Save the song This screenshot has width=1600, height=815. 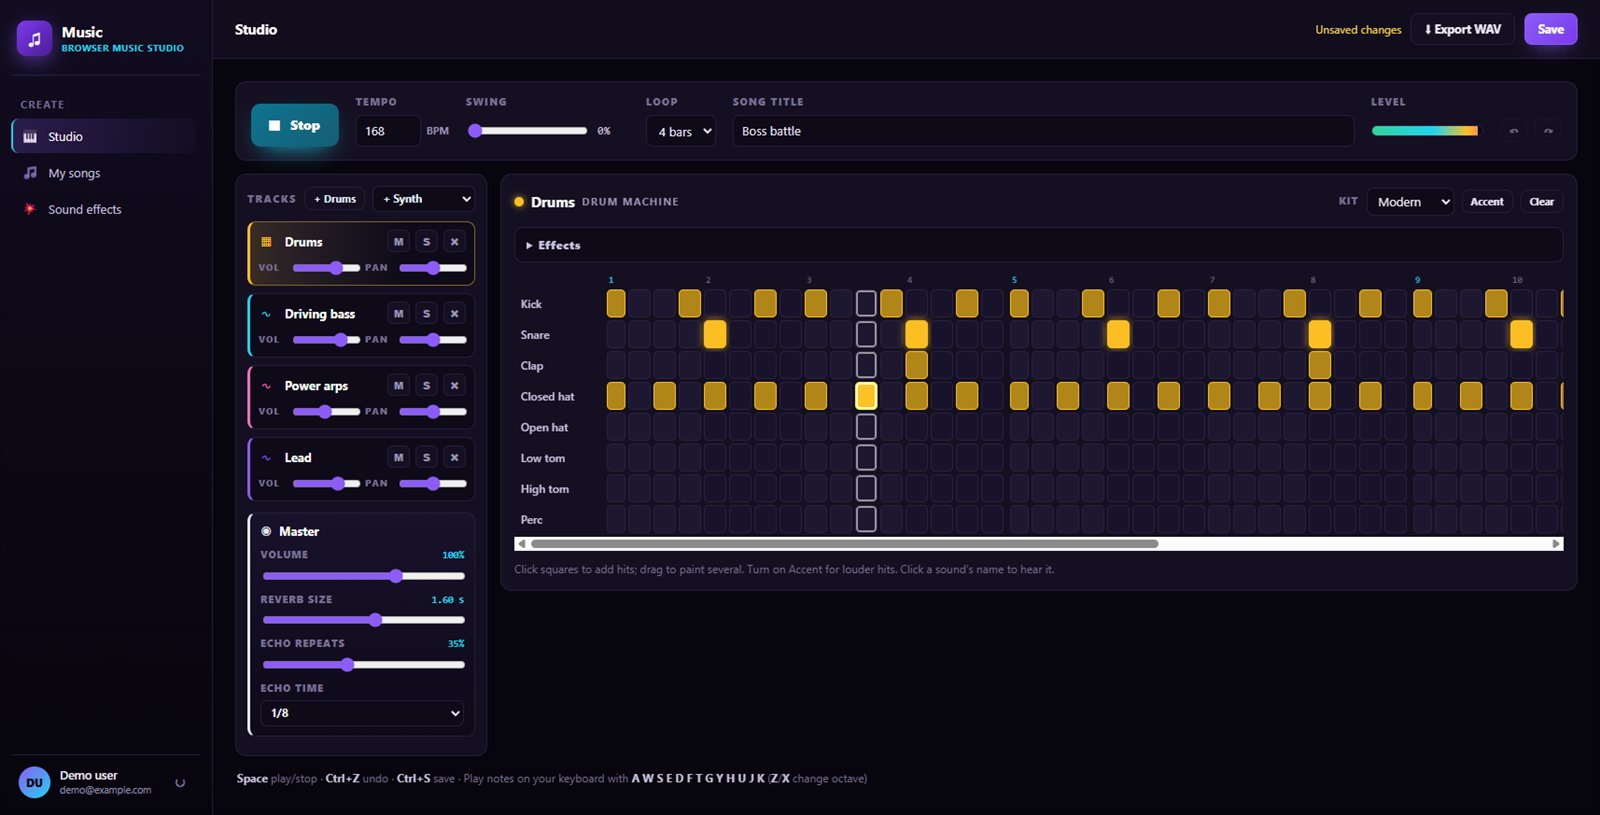click(1551, 29)
